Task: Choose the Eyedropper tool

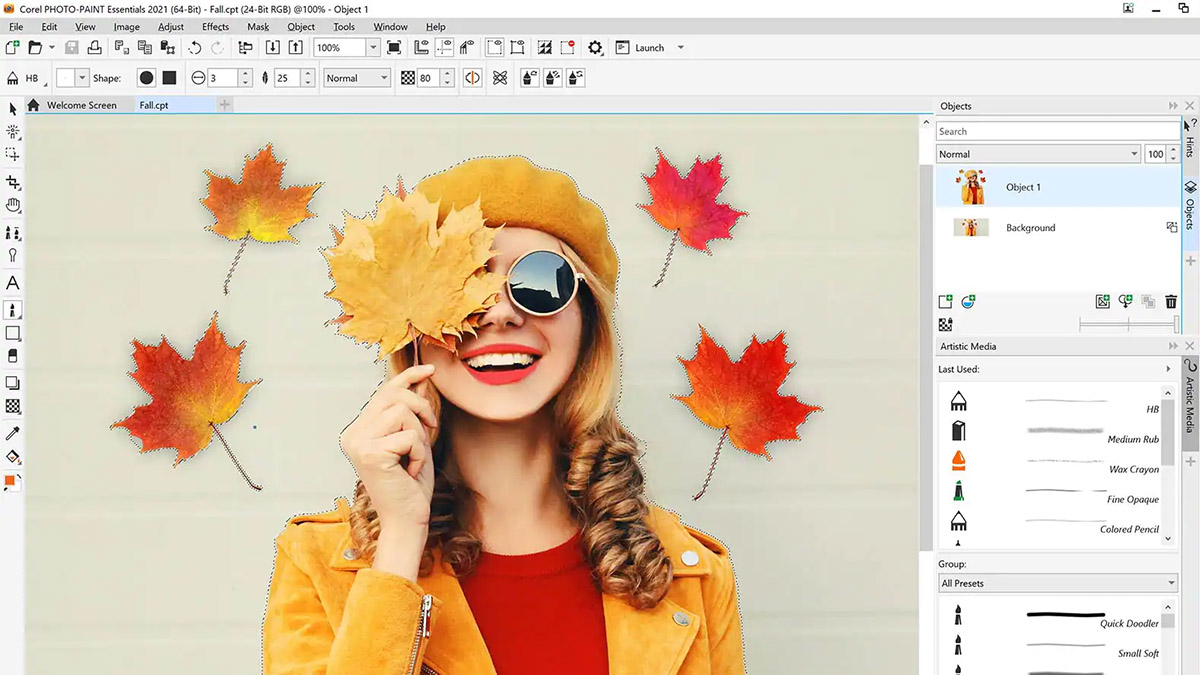Action: click(x=13, y=433)
